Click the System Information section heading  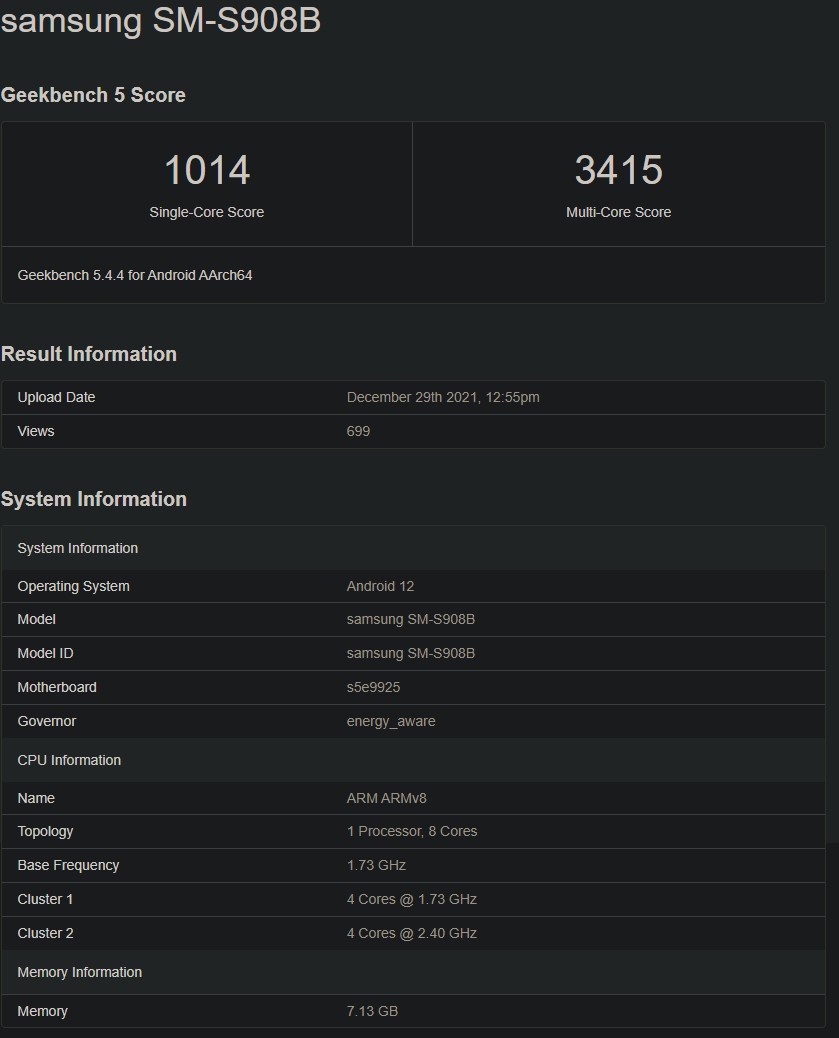(94, 499)
